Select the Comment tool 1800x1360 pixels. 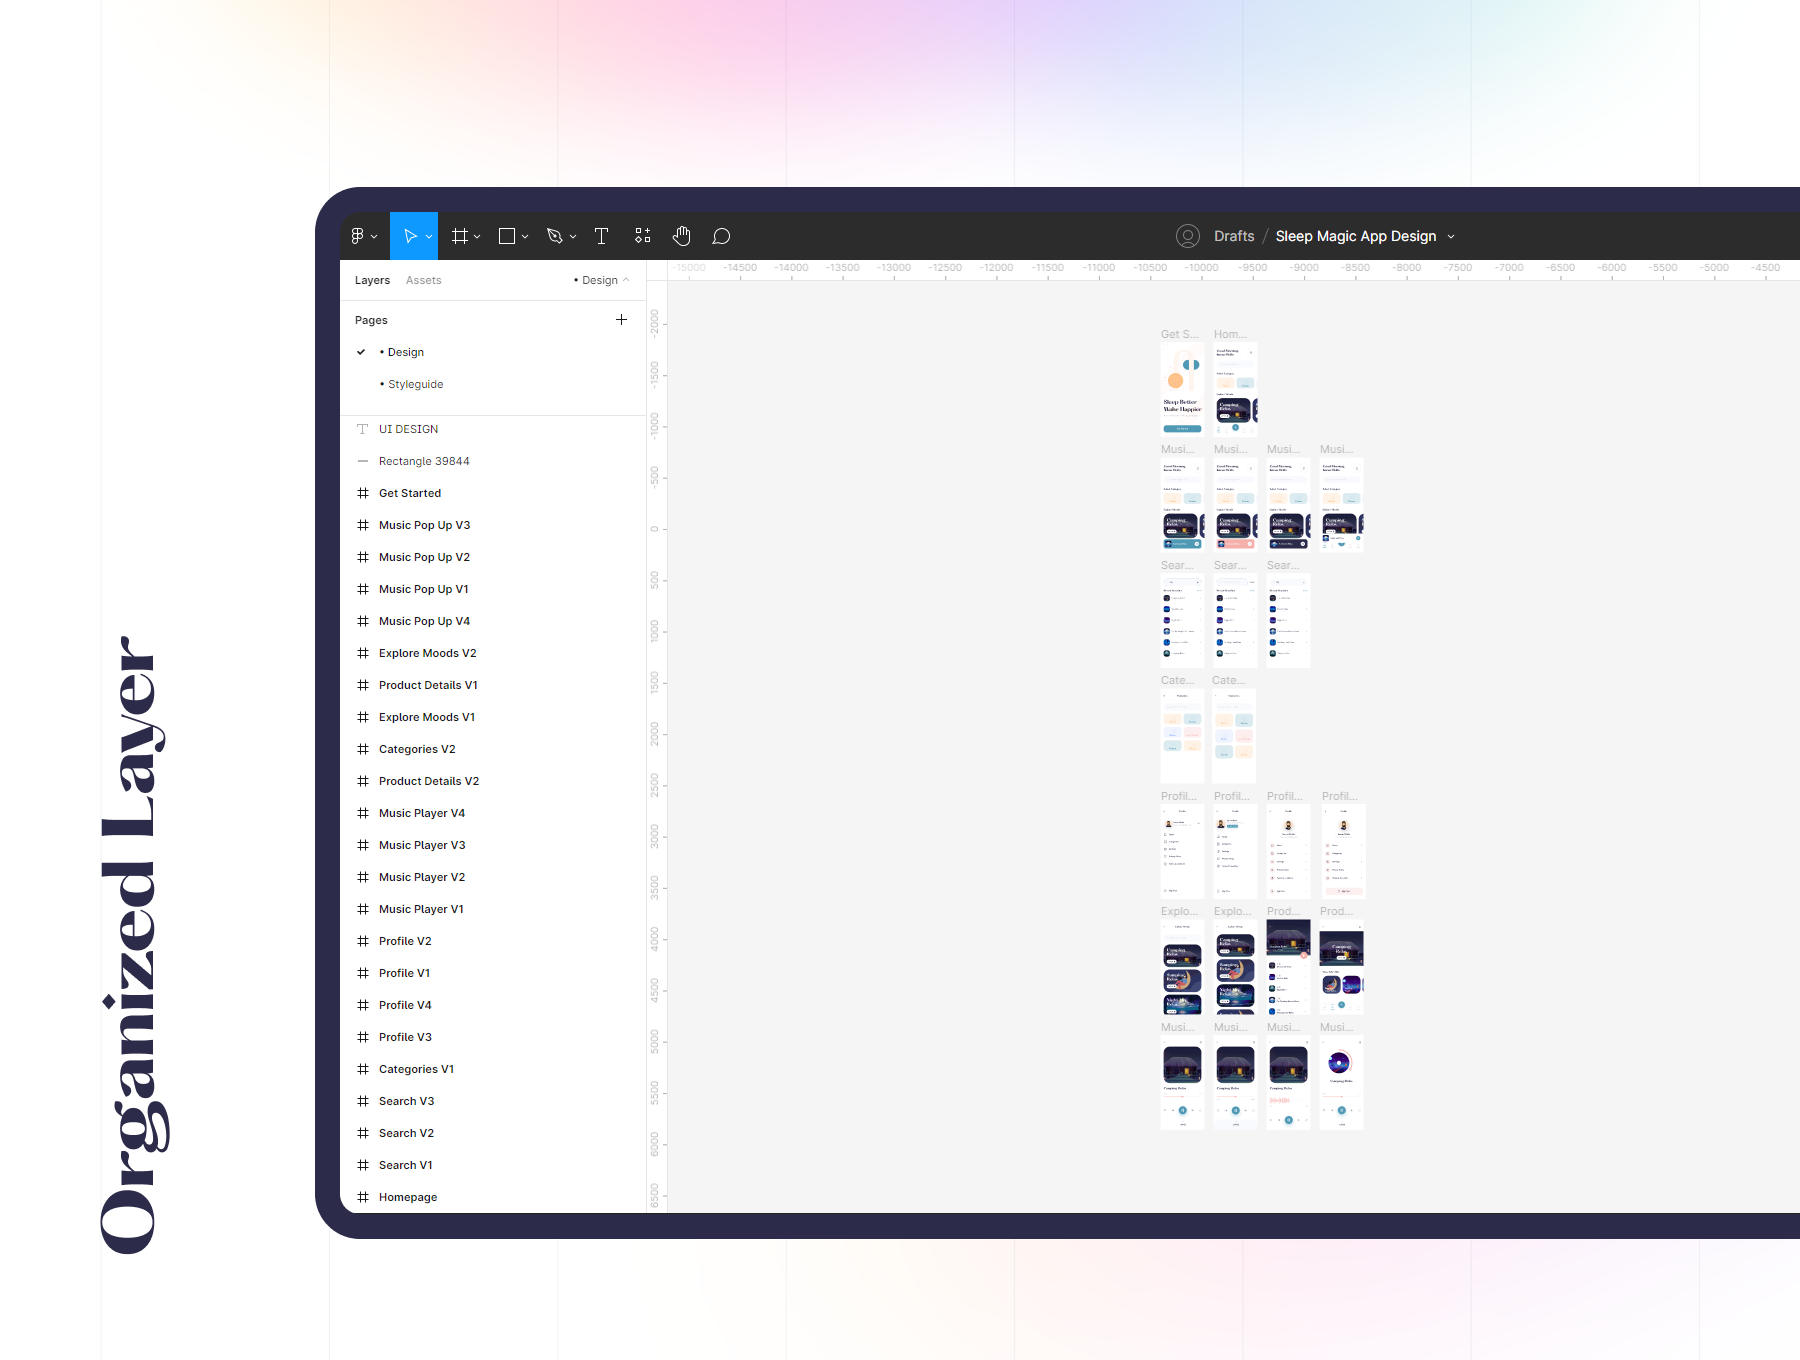[721, 236]
